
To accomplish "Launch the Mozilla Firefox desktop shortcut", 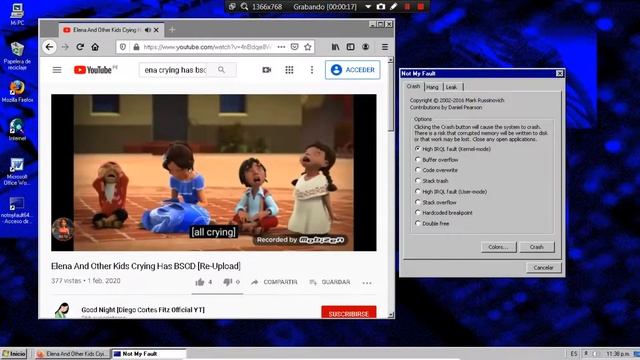I will [17, 91].
